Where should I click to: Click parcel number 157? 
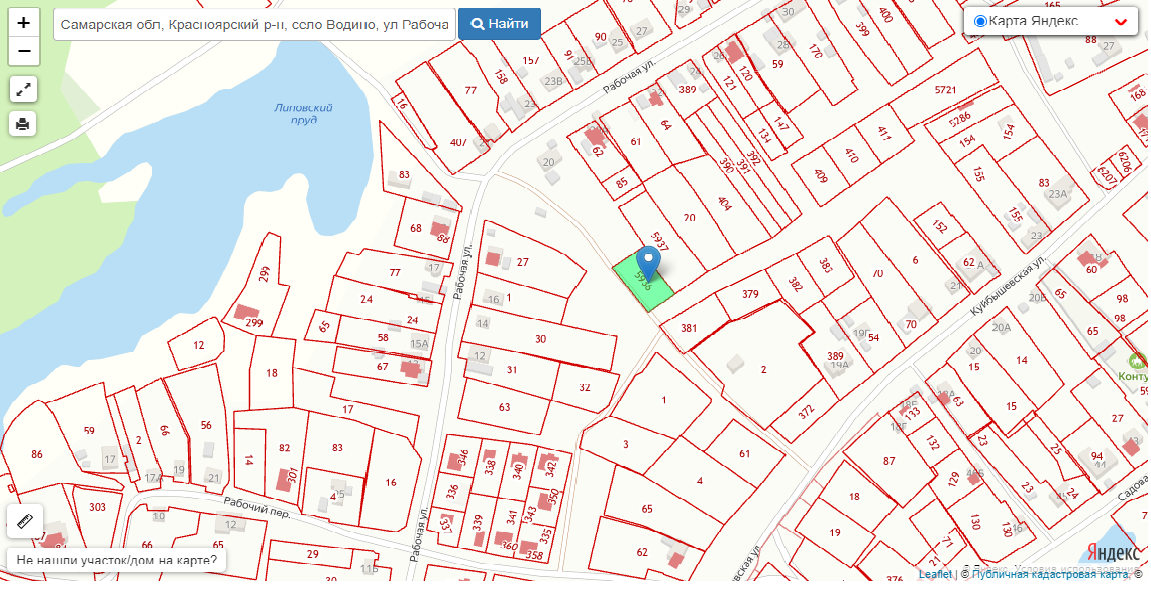pyautogui.click(x=530, y=60)
